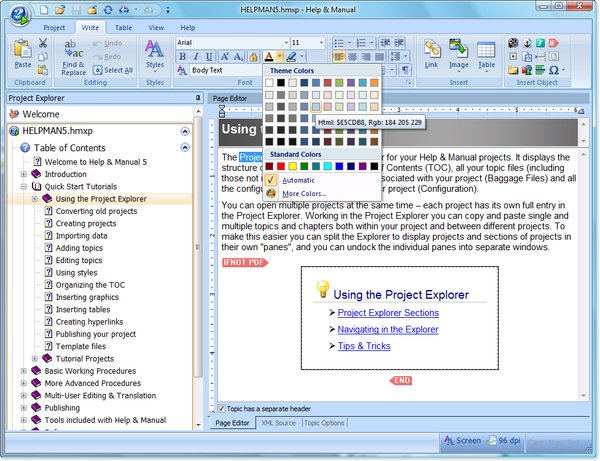This screenshot has height=461, width=600.
Task: Toggle 'Topic has a separate header' checkbox
Action: [221, 408]
